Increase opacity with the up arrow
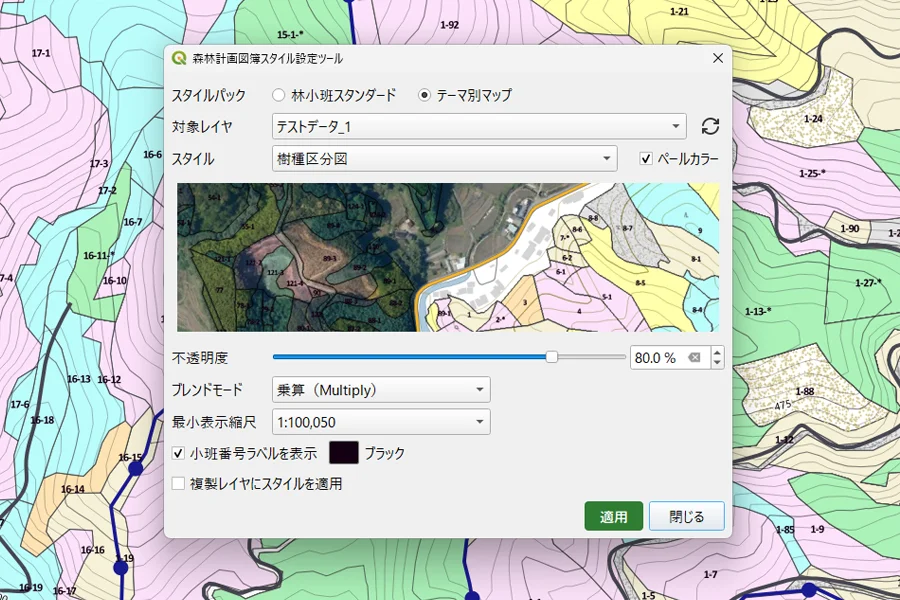 click(x=717, y=351)
